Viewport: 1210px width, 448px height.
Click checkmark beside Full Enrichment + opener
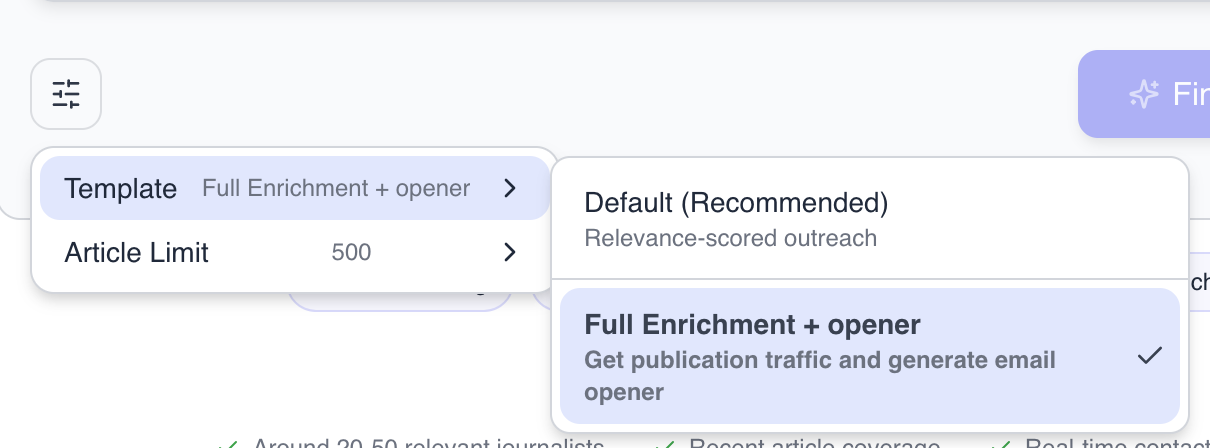pyautogui.click(x=1150, y=355)
